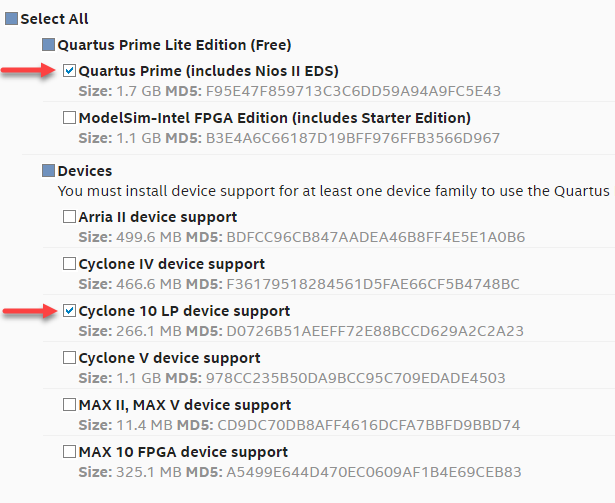Screen dimensions: 615x503
Task: Click the 'Cyclone IV device support' label text
Action: [x=171, y=265]
